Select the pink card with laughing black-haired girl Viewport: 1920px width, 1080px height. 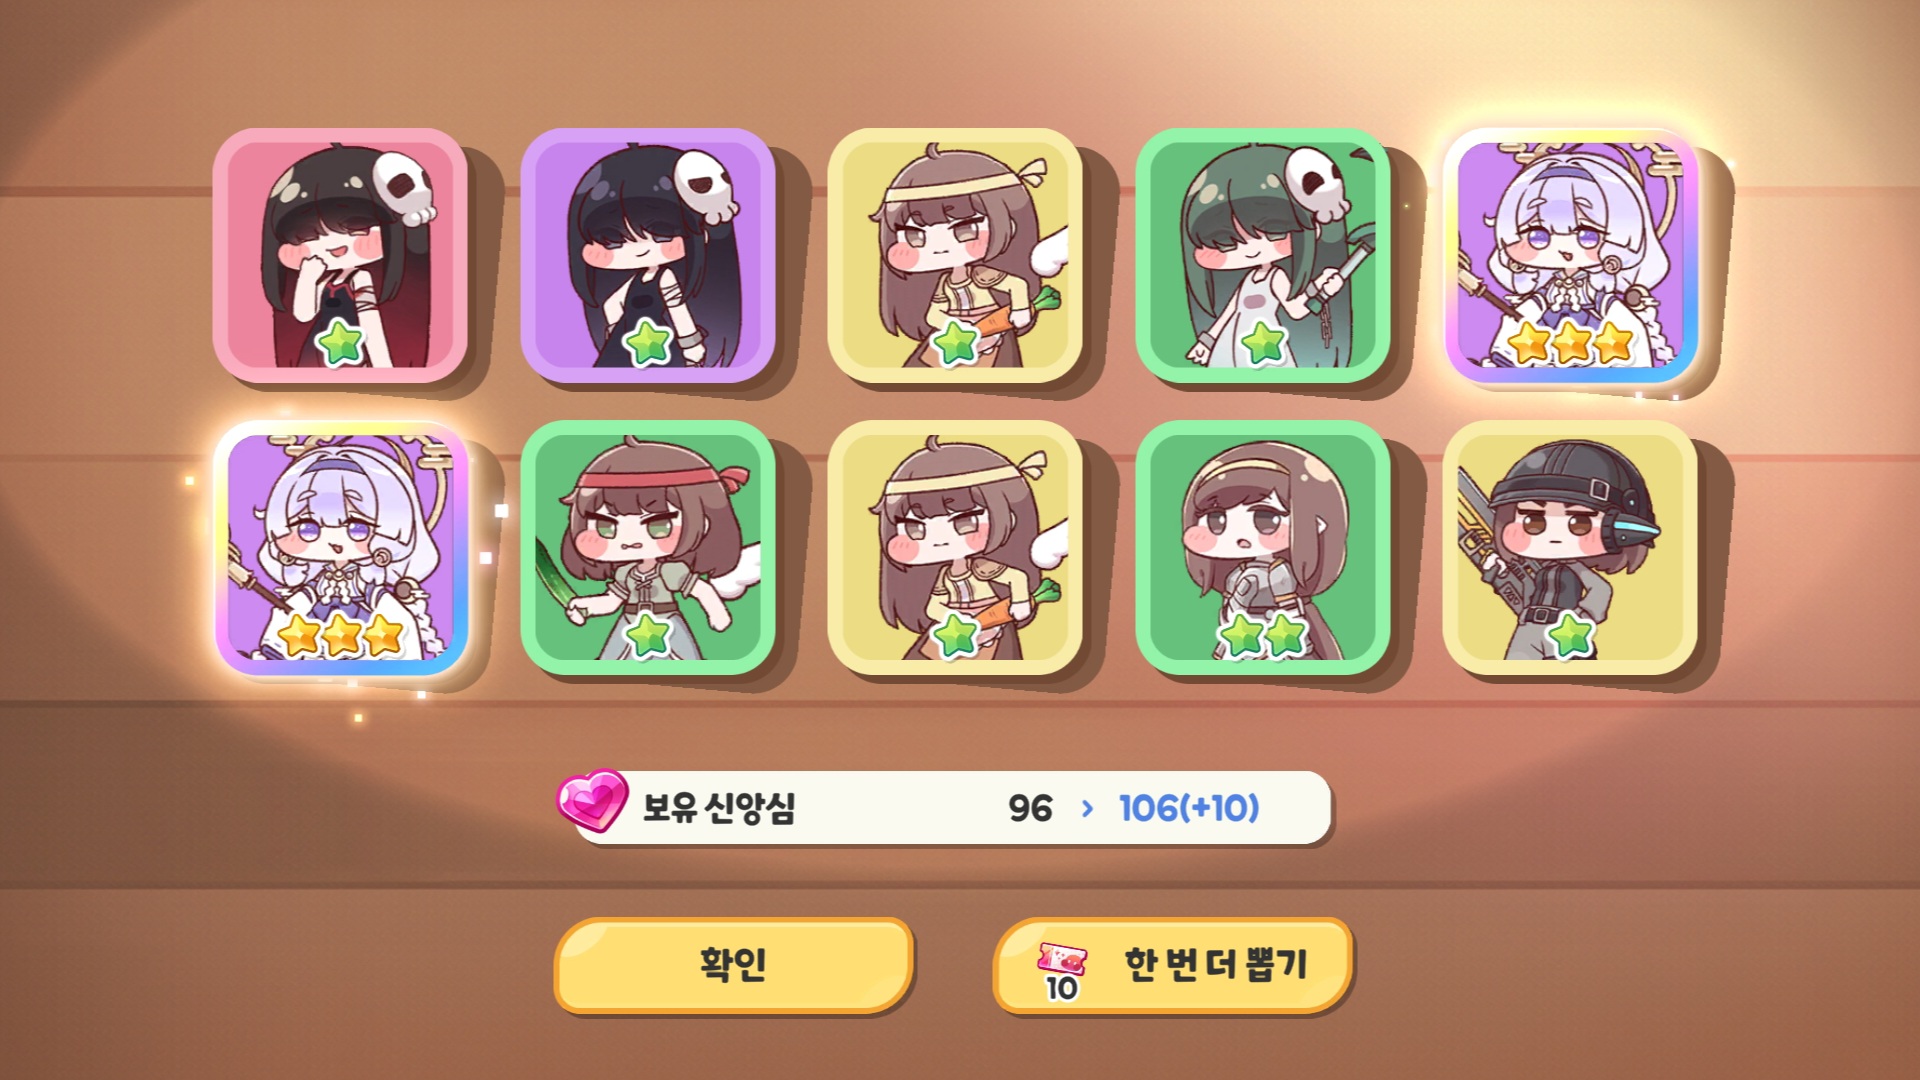pyautogui.click(x=340, y=255)
